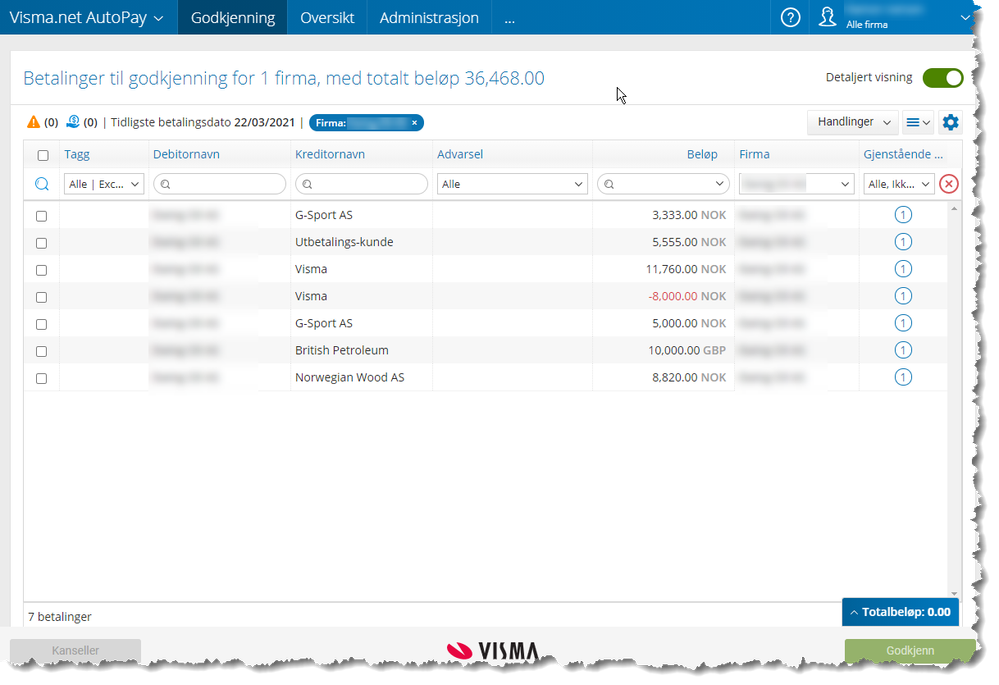Expand the user account menu arrow
999x685 pixels.
[965, 18]
